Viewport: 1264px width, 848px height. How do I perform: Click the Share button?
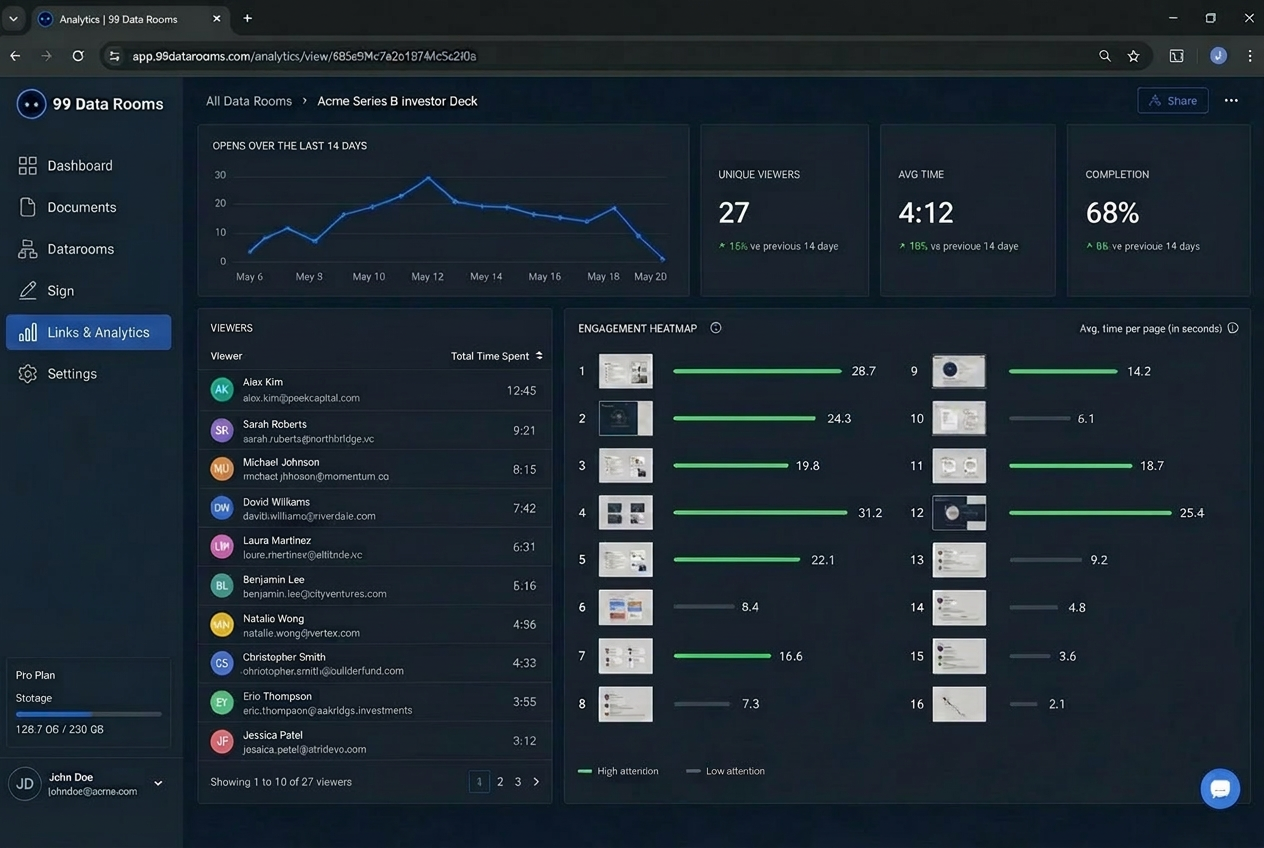point(1173,101)
